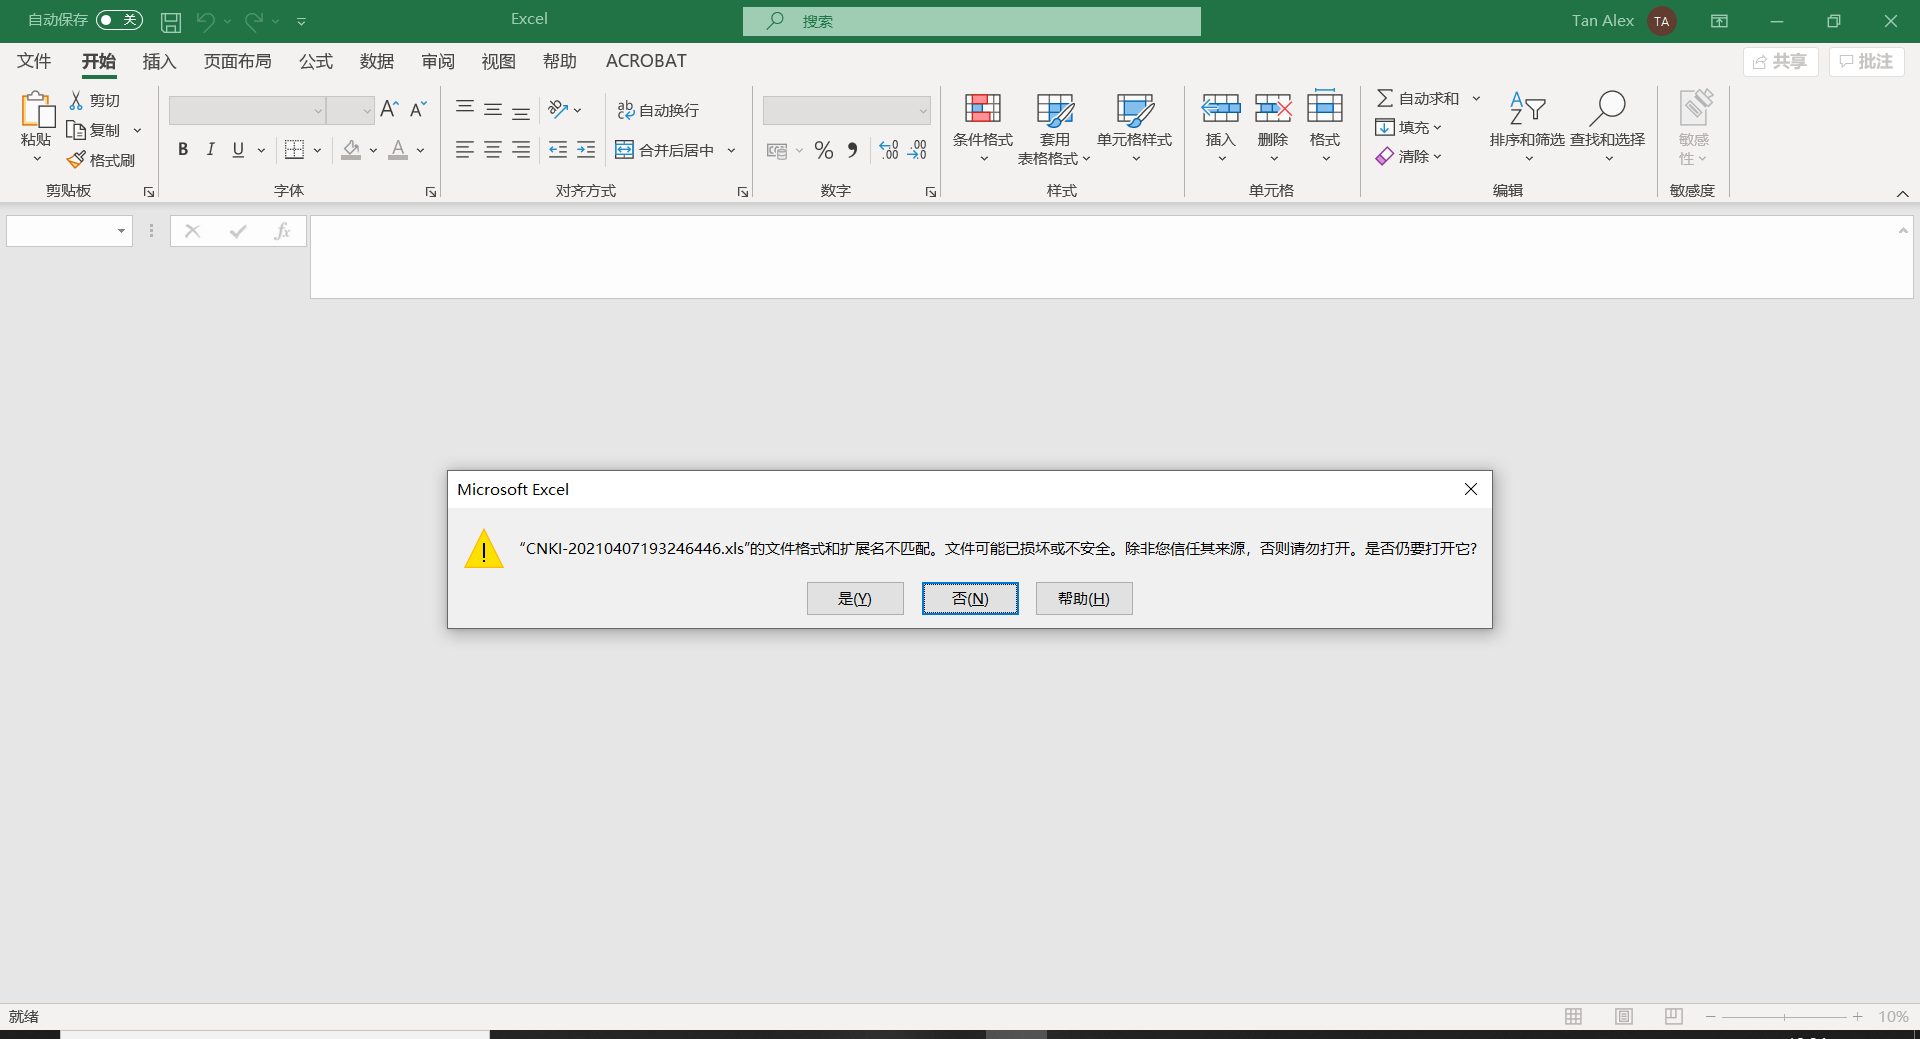
Task: Apply accounting currency format icon
Action: coord(777,150)
